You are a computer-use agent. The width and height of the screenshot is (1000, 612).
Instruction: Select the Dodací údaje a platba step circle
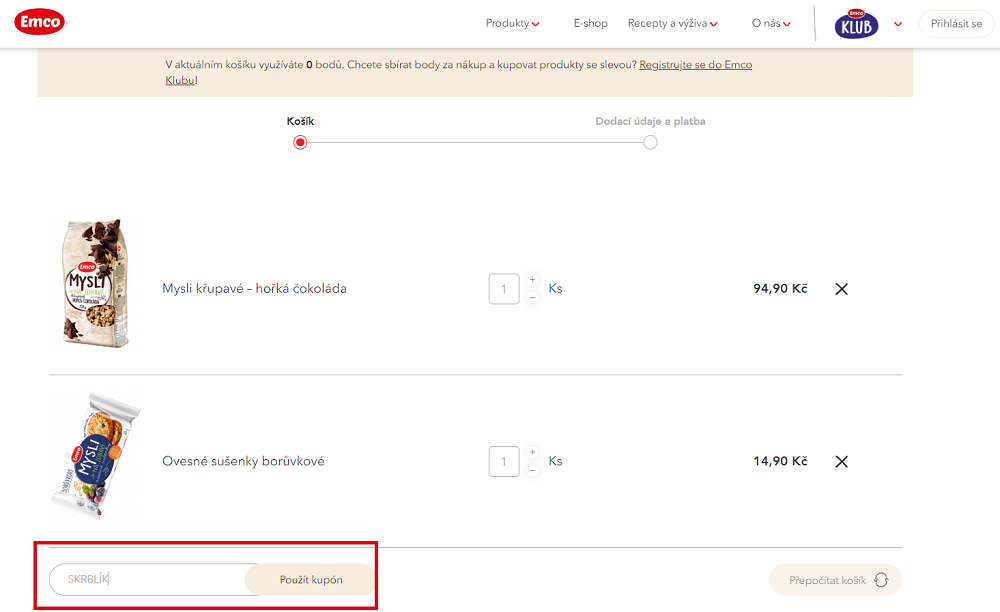pos(650,142)
